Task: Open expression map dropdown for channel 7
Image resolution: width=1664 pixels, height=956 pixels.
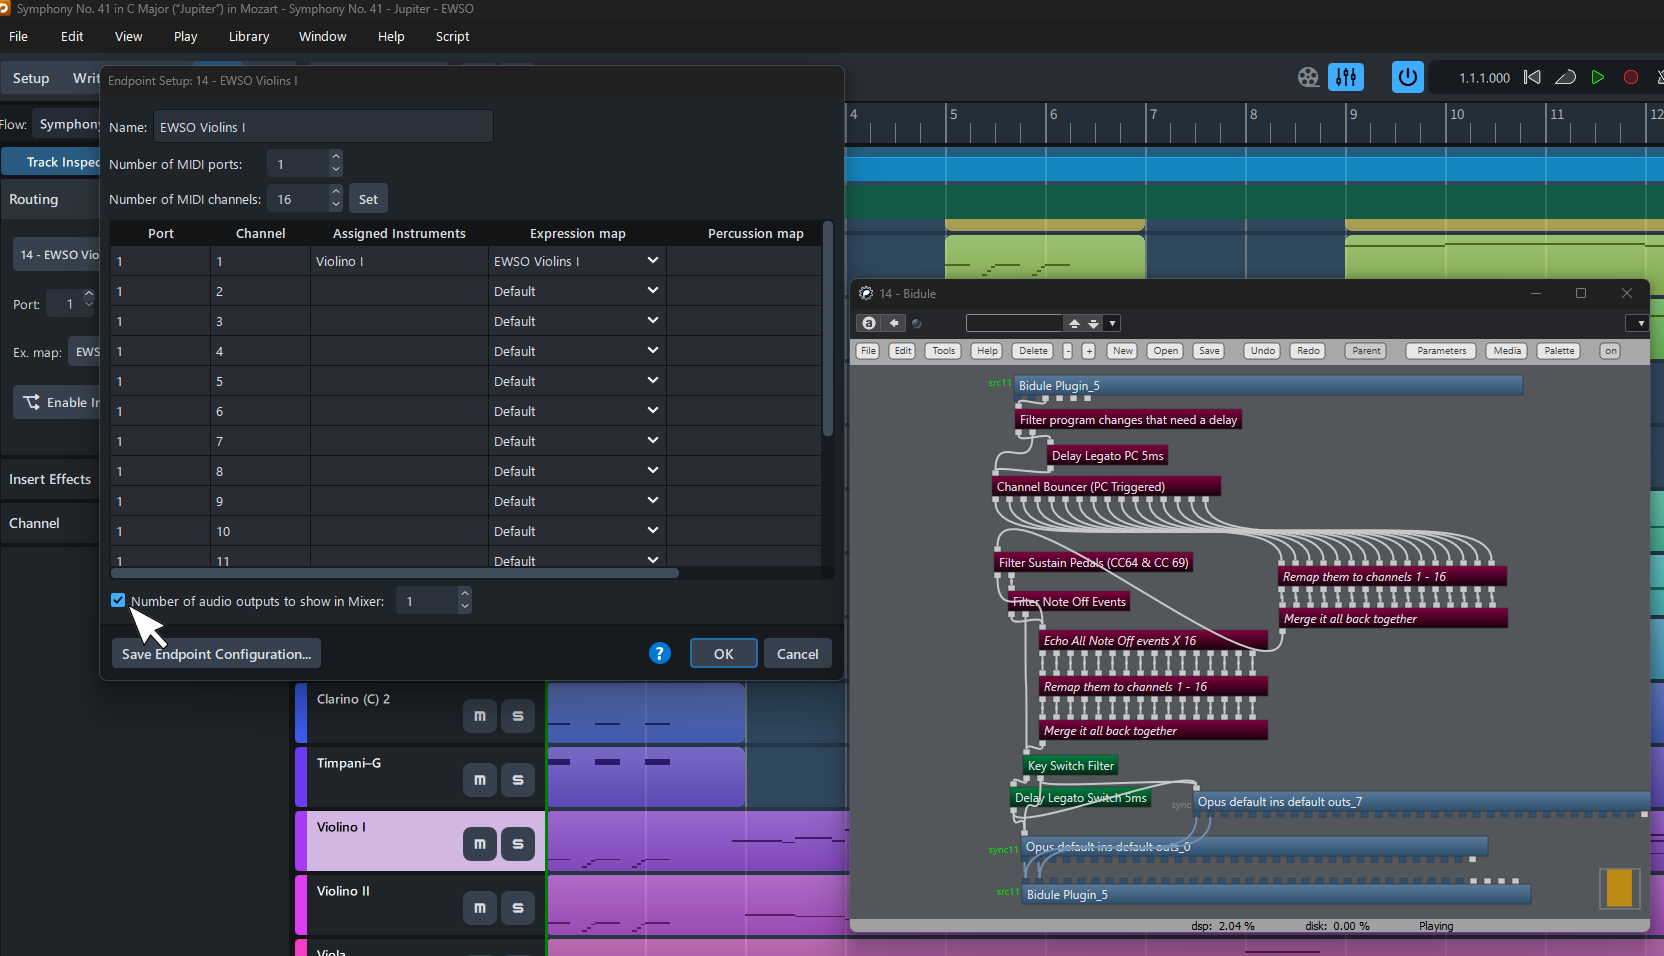Action: (653, 441)
